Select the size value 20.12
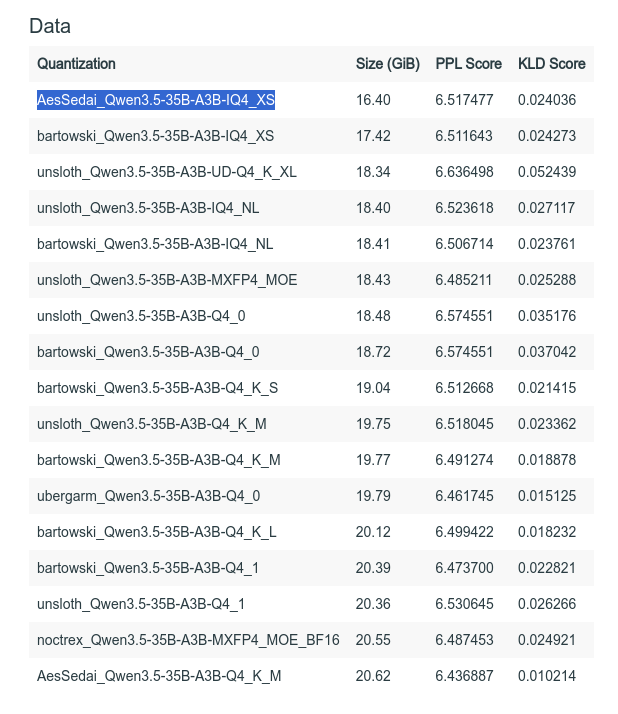This screenshot has width=618, height=714. pyautogui.click(x=373, y=532)
